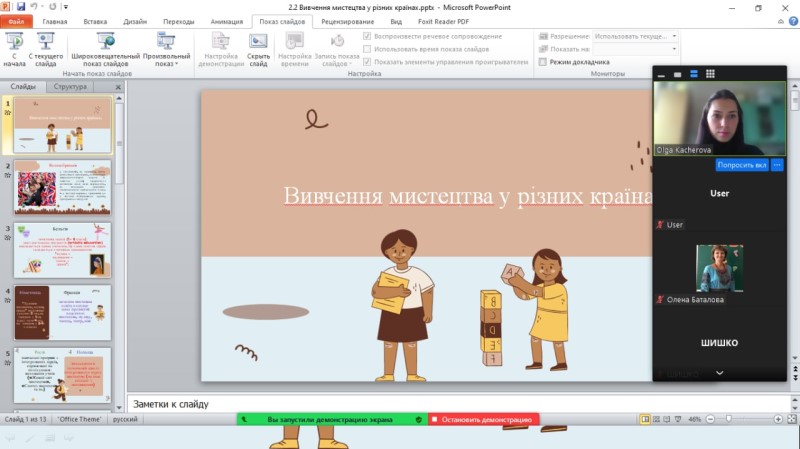The height and width of the screenshot is (449, 800).
Task: Click the undo arrow in quick access toolbar
Action: [35, 6]
